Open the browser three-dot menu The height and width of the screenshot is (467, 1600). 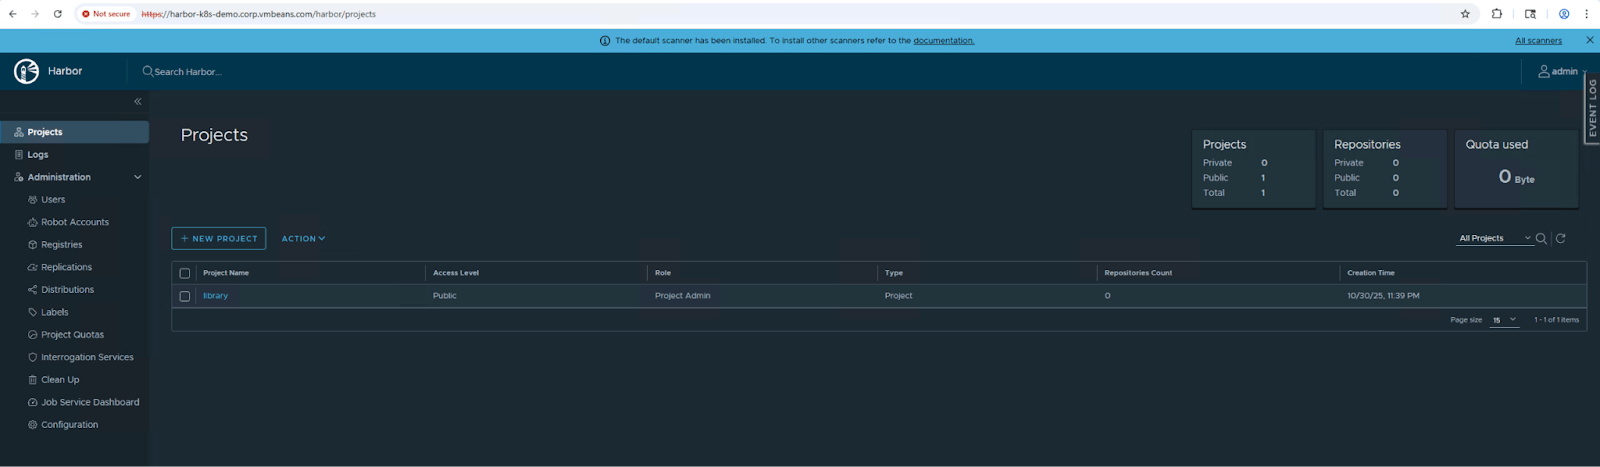tap(1587, 14)
